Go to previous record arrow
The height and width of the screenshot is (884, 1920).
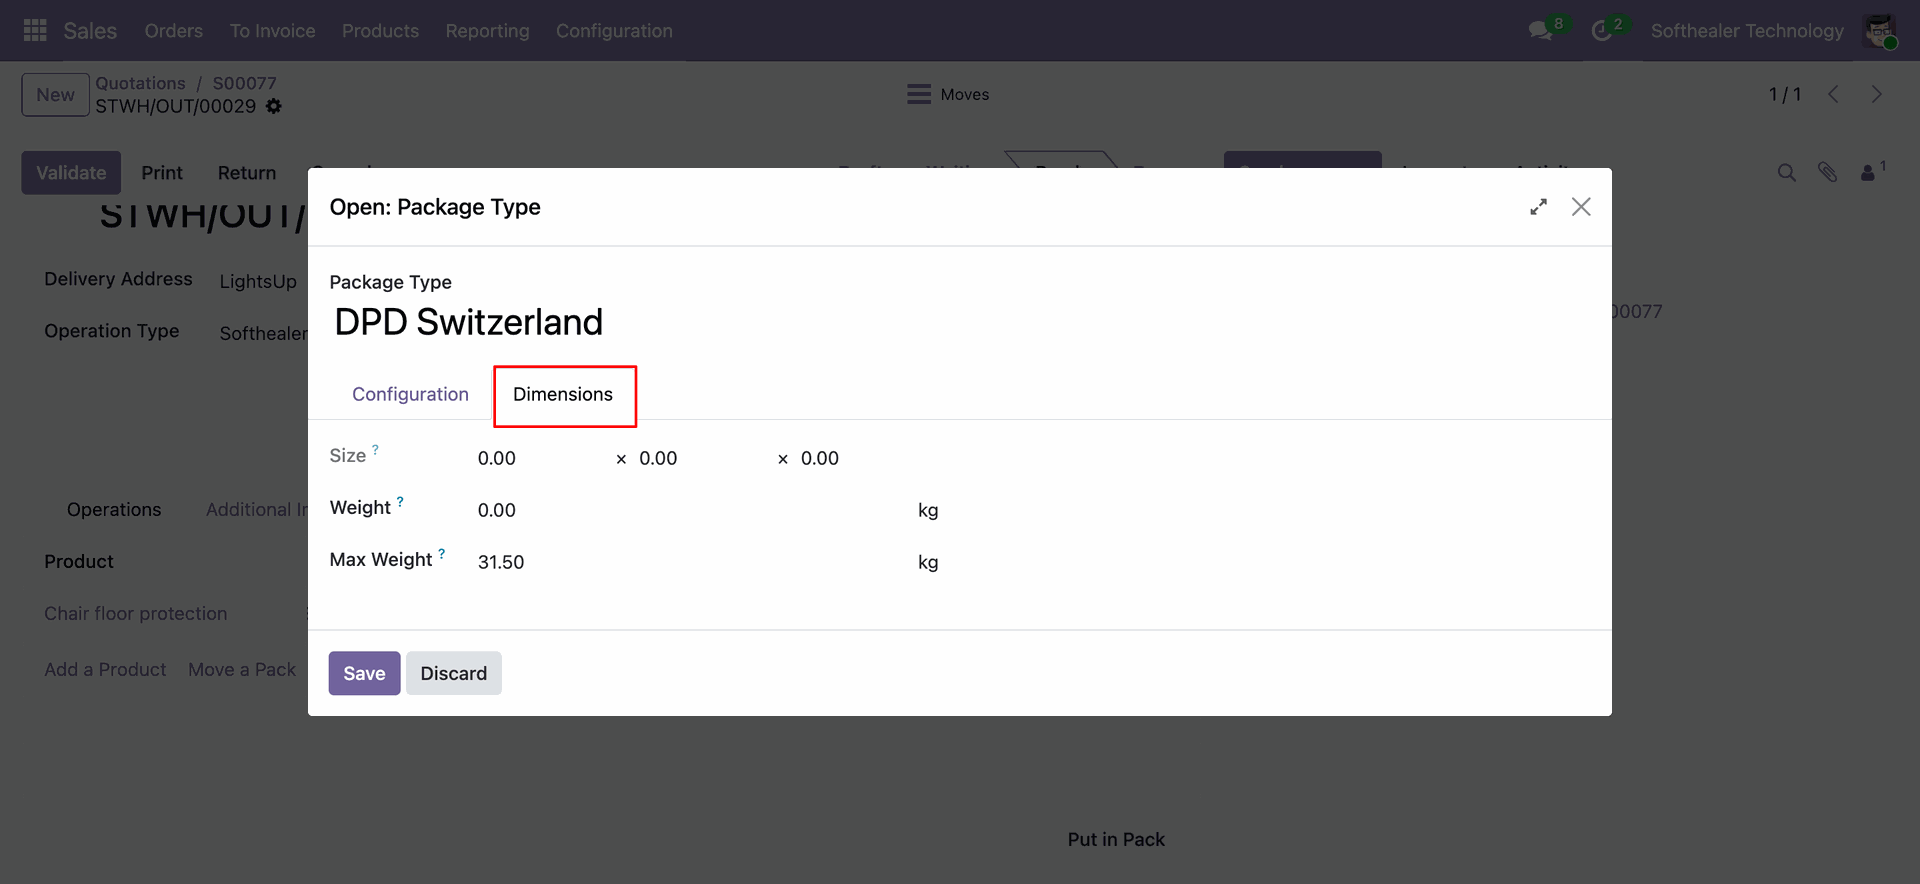click(x=1833, y=94)
